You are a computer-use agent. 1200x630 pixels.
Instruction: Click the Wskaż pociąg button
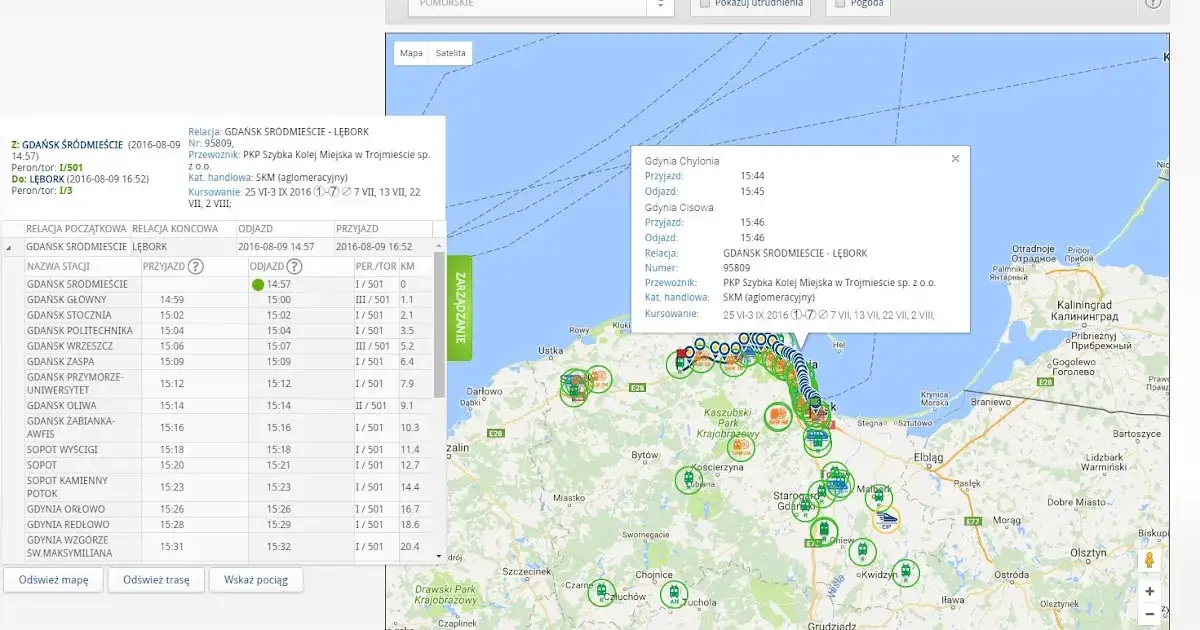click(256, 580)
